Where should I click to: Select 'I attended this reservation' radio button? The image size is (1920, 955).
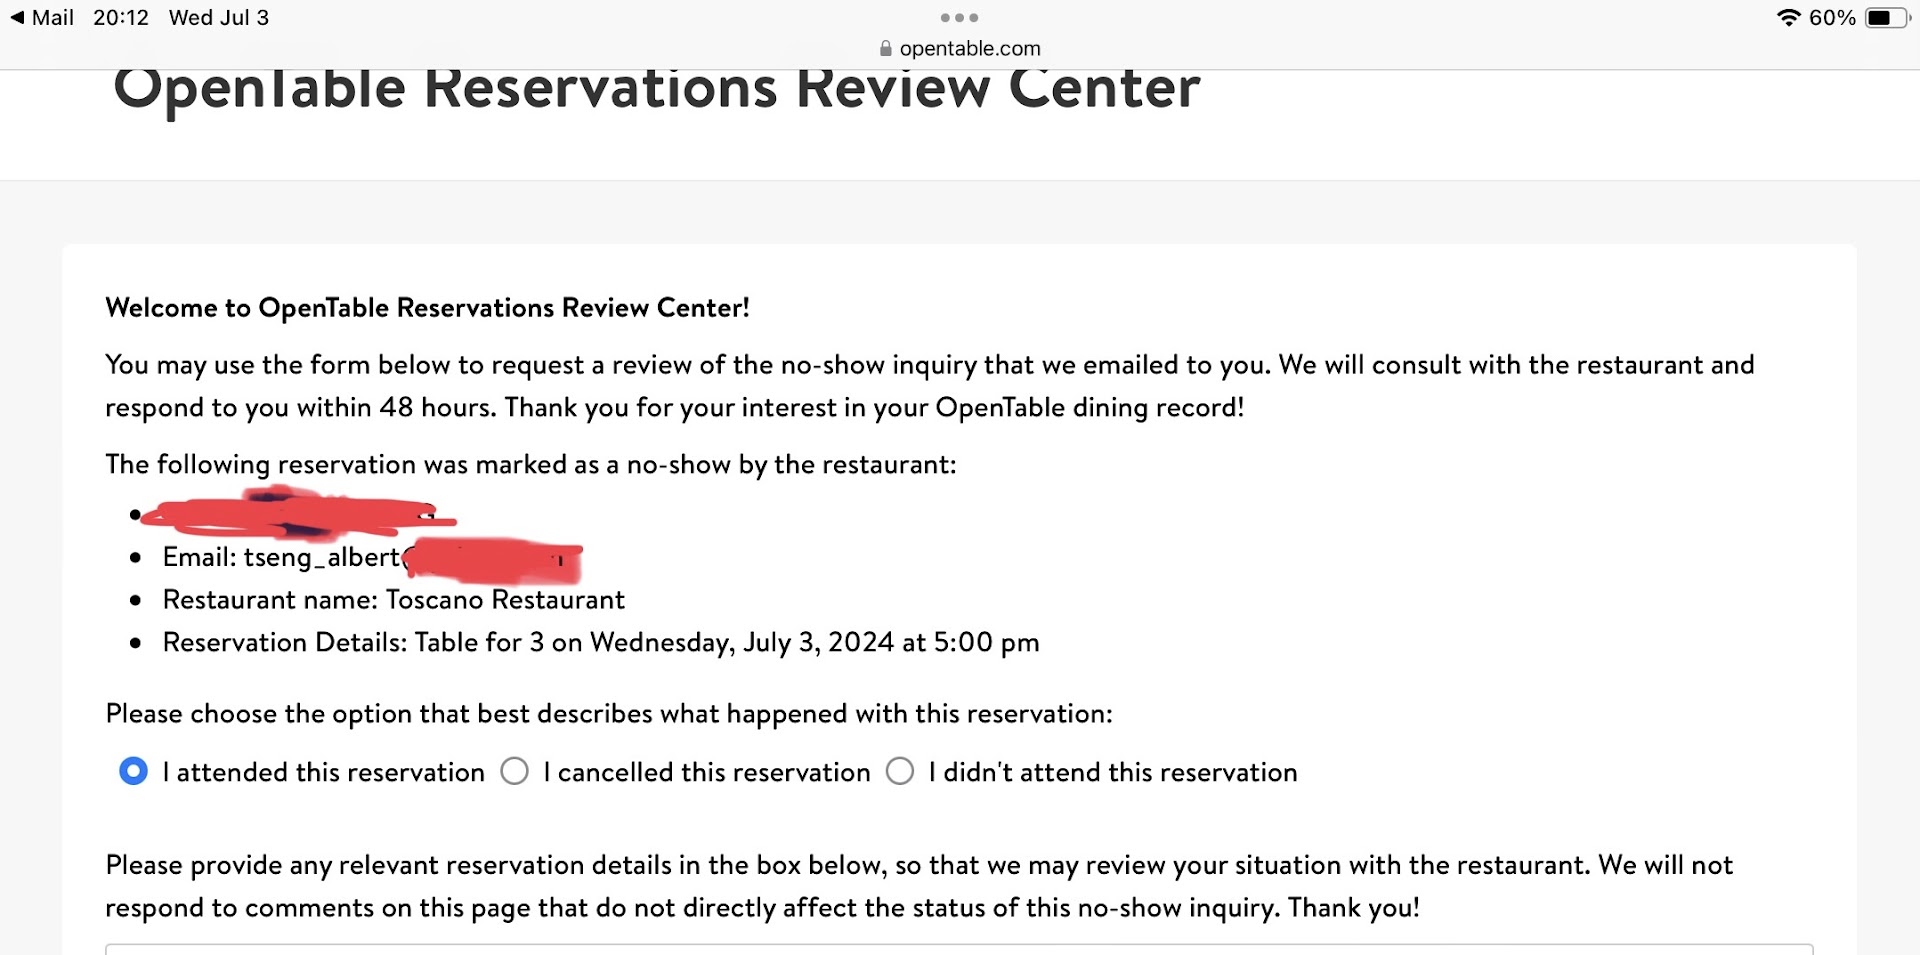133,772
